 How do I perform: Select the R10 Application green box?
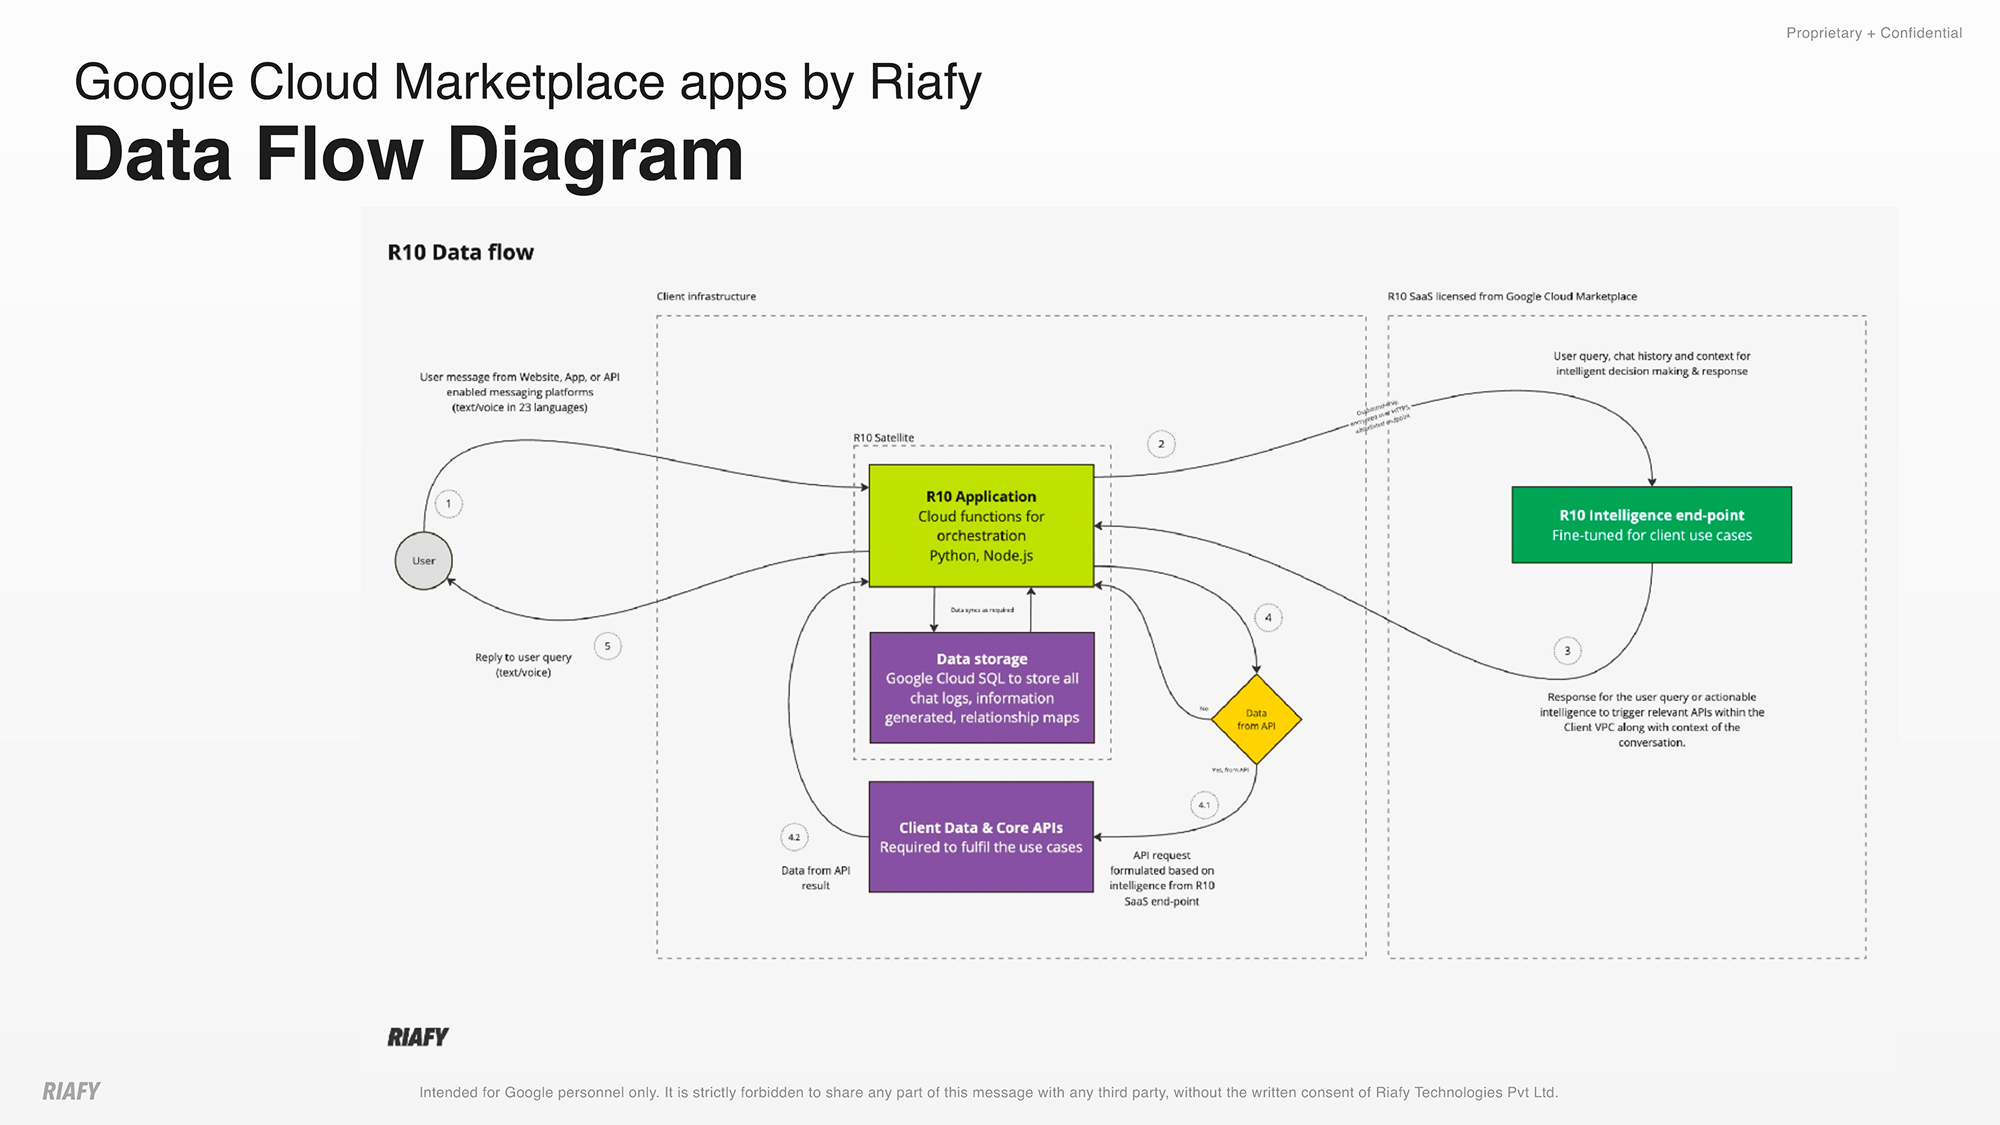981,526
